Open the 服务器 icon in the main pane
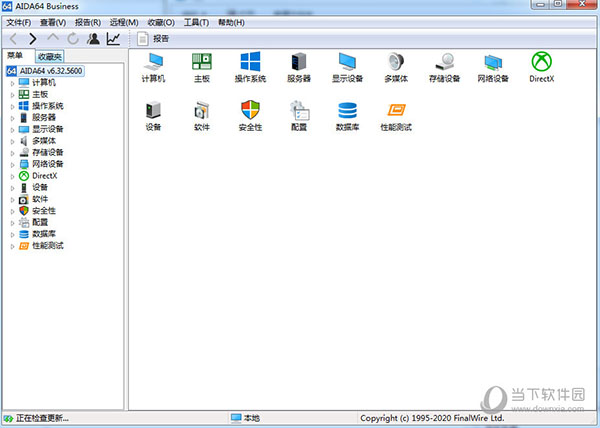Screen dimensions: 600x428 299,68
